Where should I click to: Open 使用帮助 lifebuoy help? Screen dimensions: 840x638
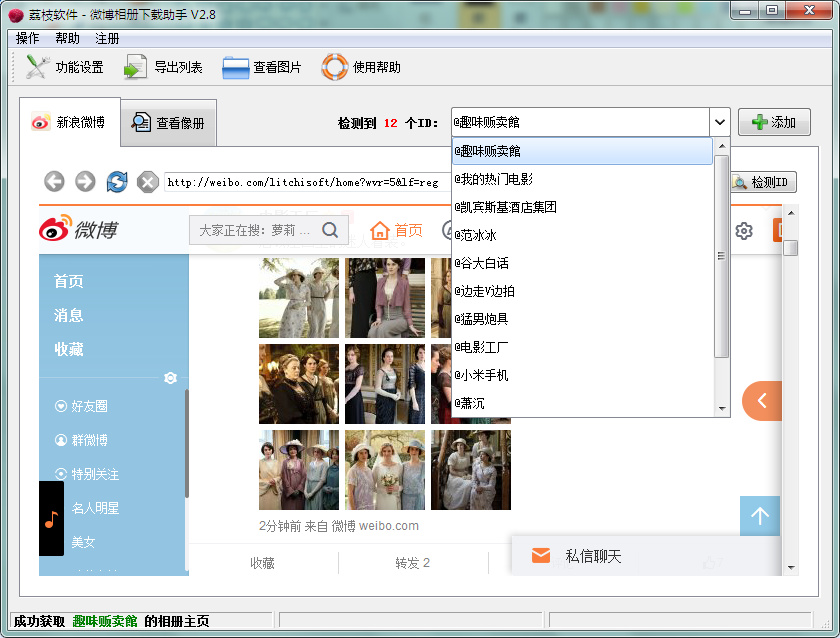click(361, 68)
